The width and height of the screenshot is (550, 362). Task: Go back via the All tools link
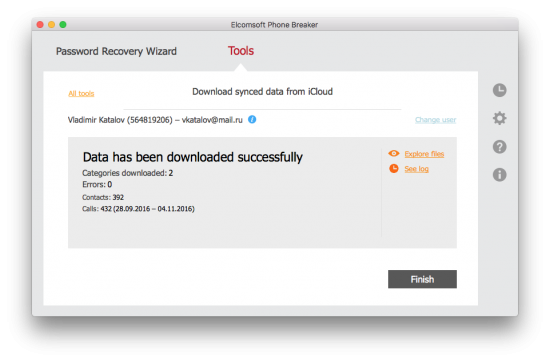[81, 93]
